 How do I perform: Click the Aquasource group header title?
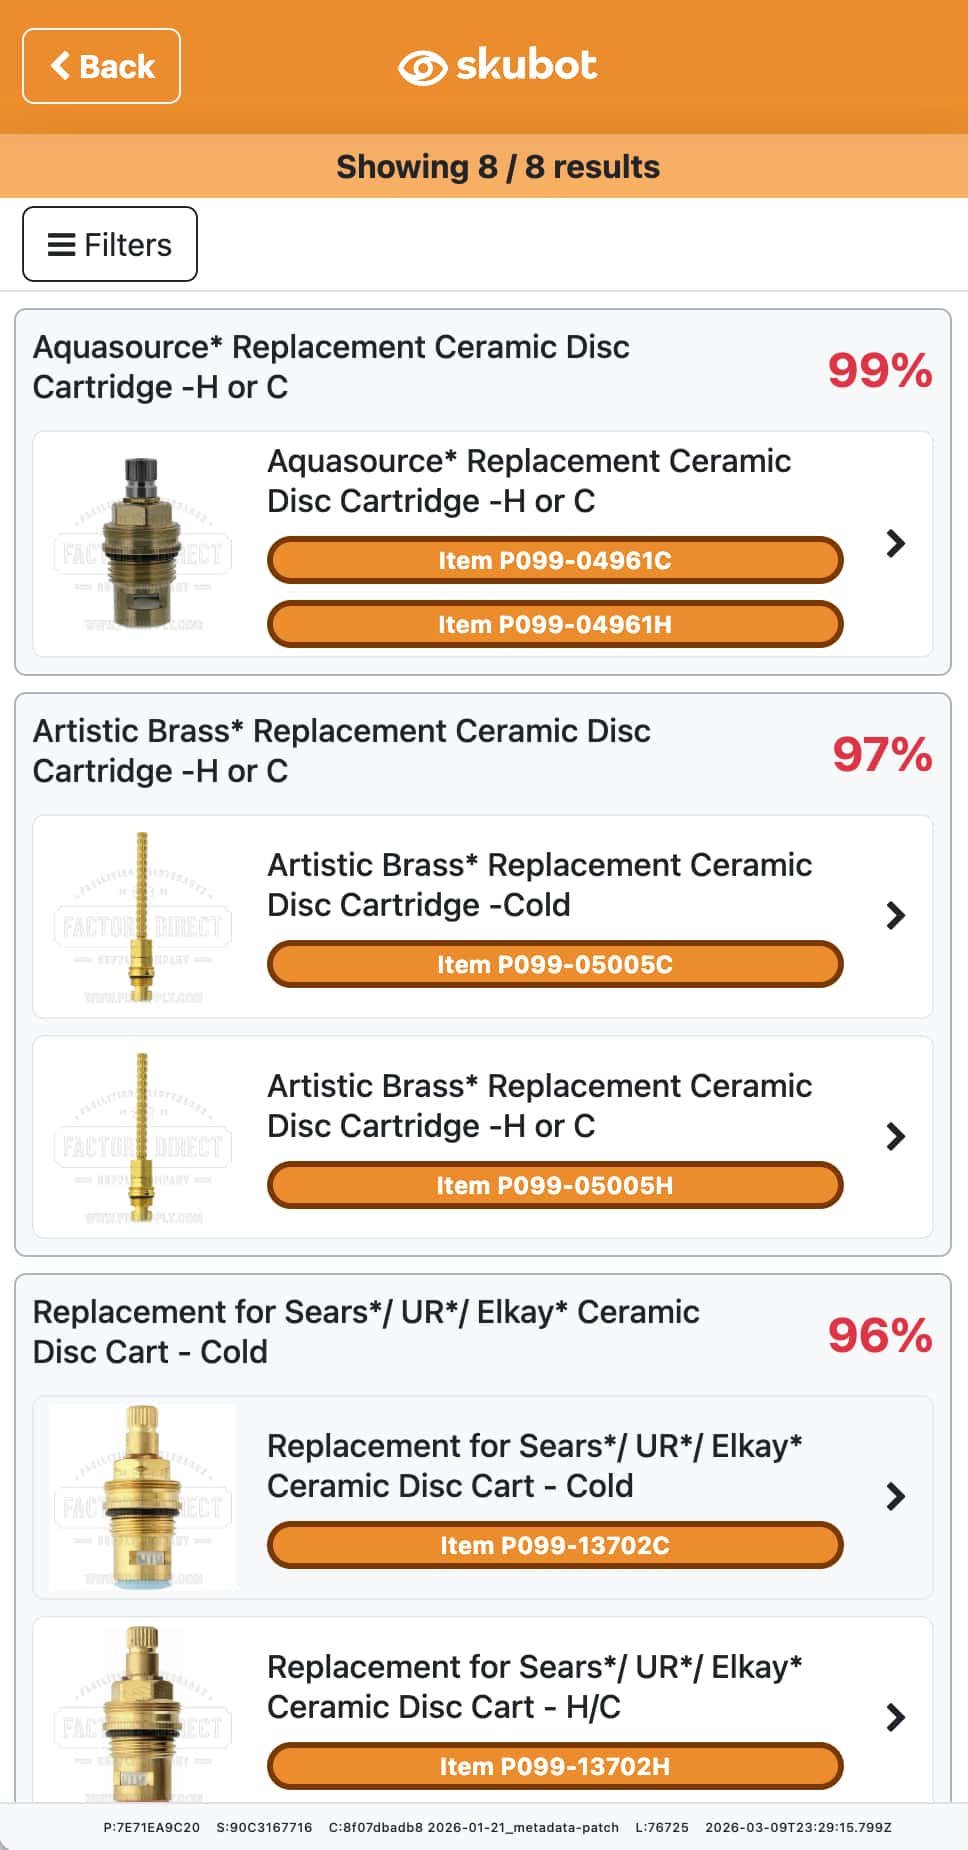[x=331, y=367]
